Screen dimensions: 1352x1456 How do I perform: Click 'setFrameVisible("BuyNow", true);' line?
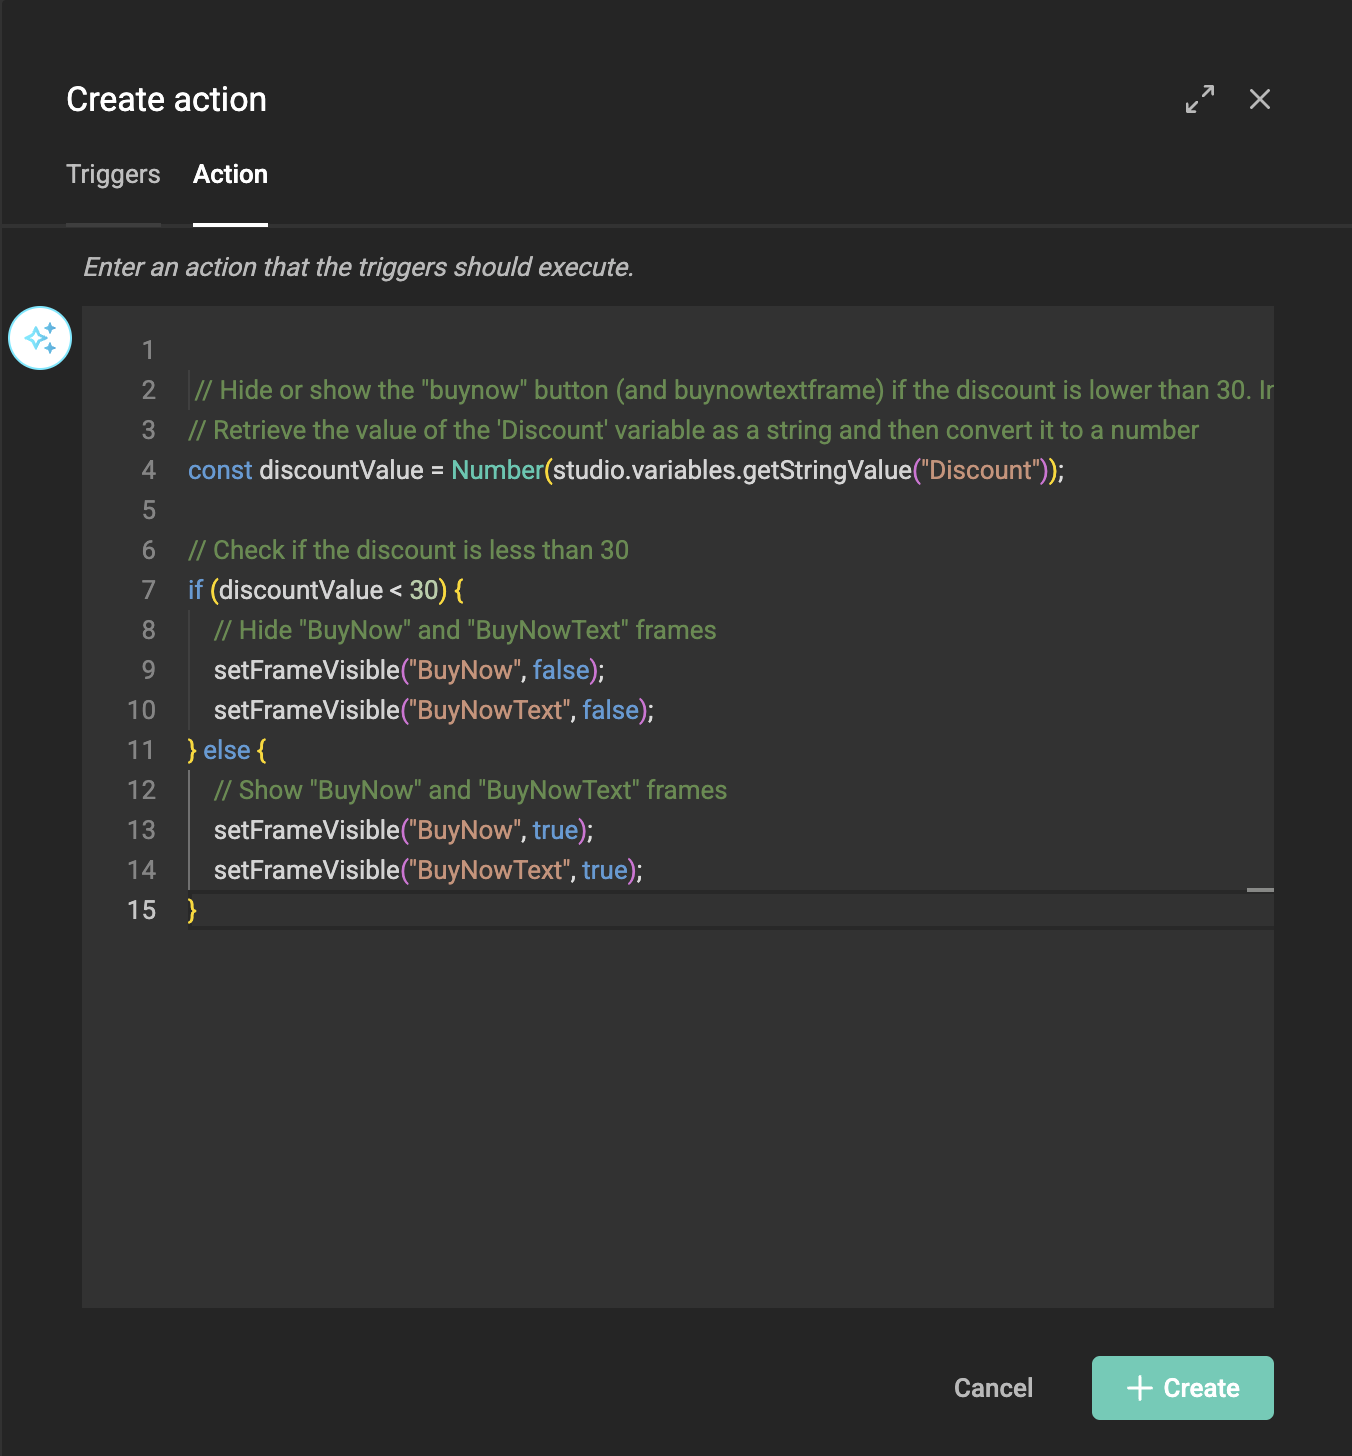click(404, 830)
